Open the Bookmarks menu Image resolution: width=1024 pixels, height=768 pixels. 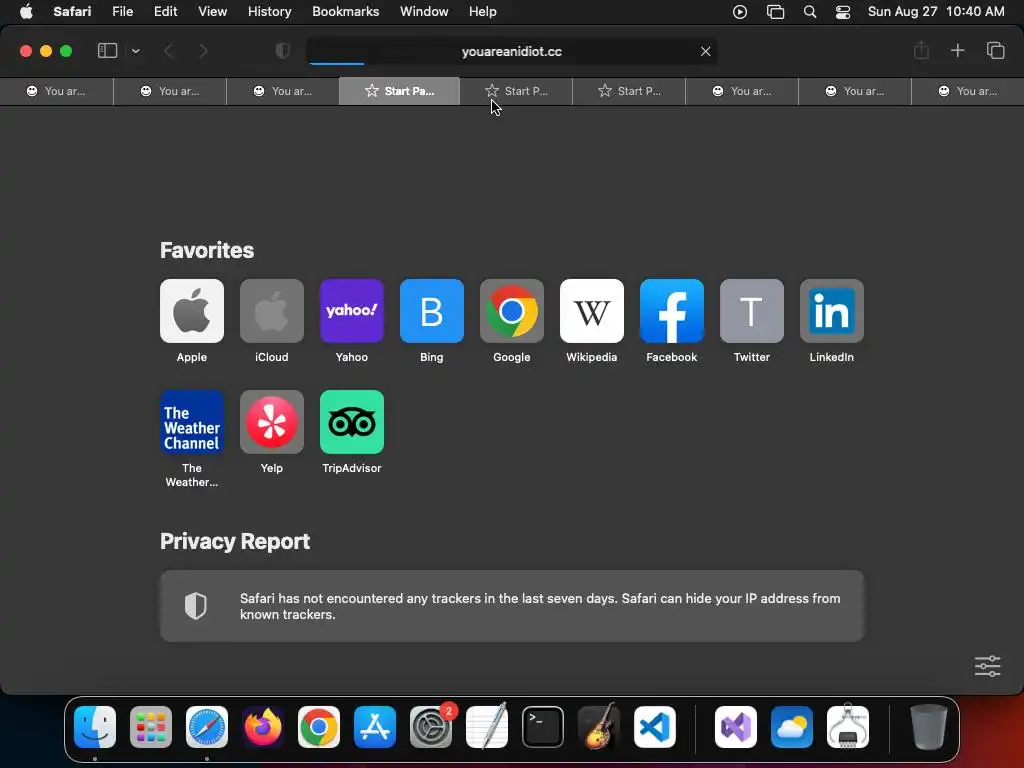(345, 12)
